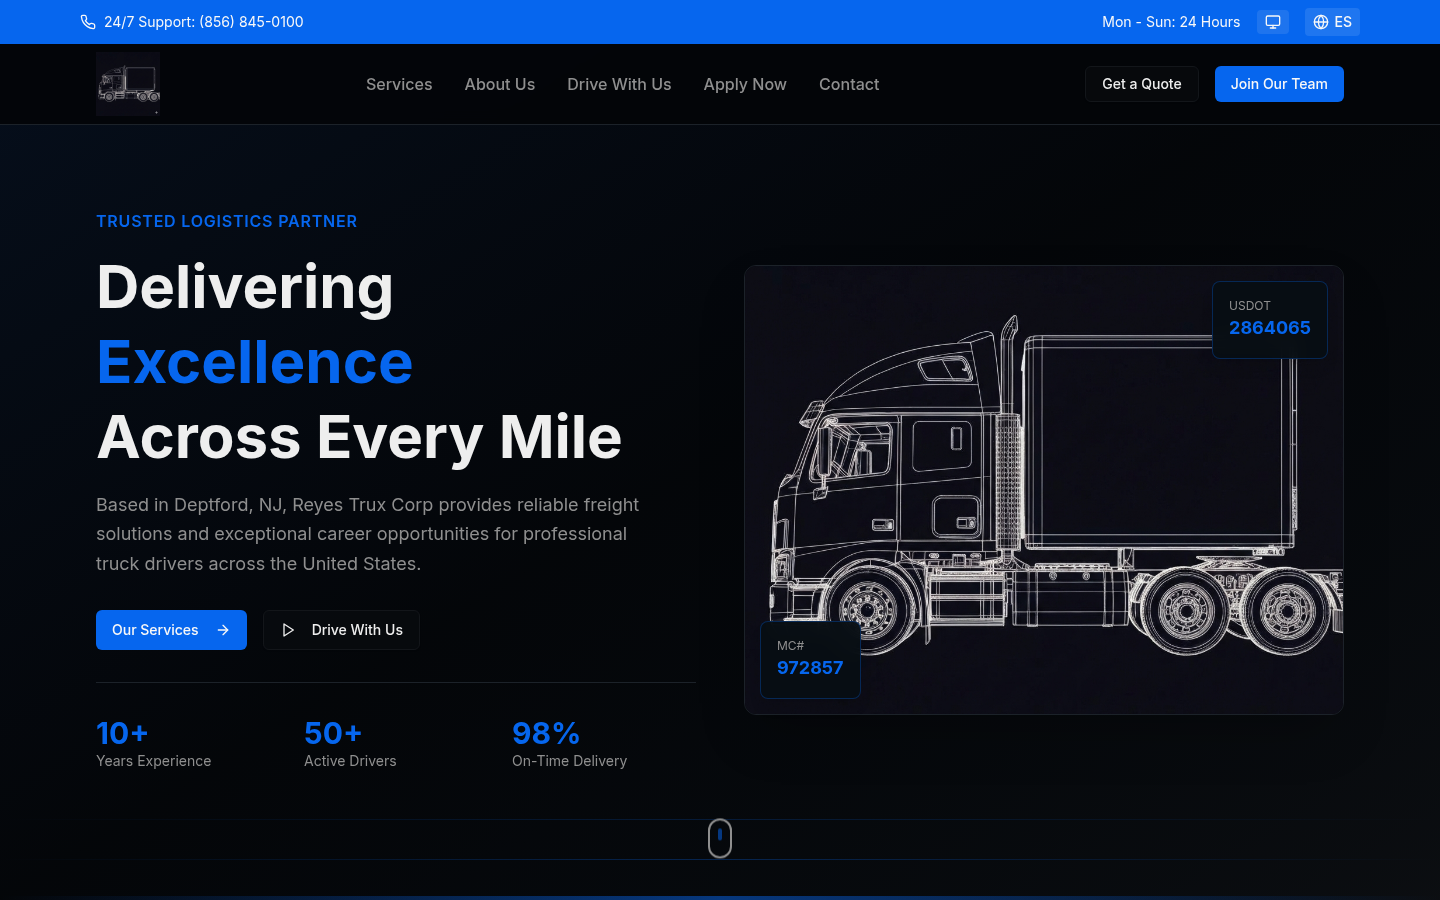Click the phone icon beside support number

coord(88,22)
